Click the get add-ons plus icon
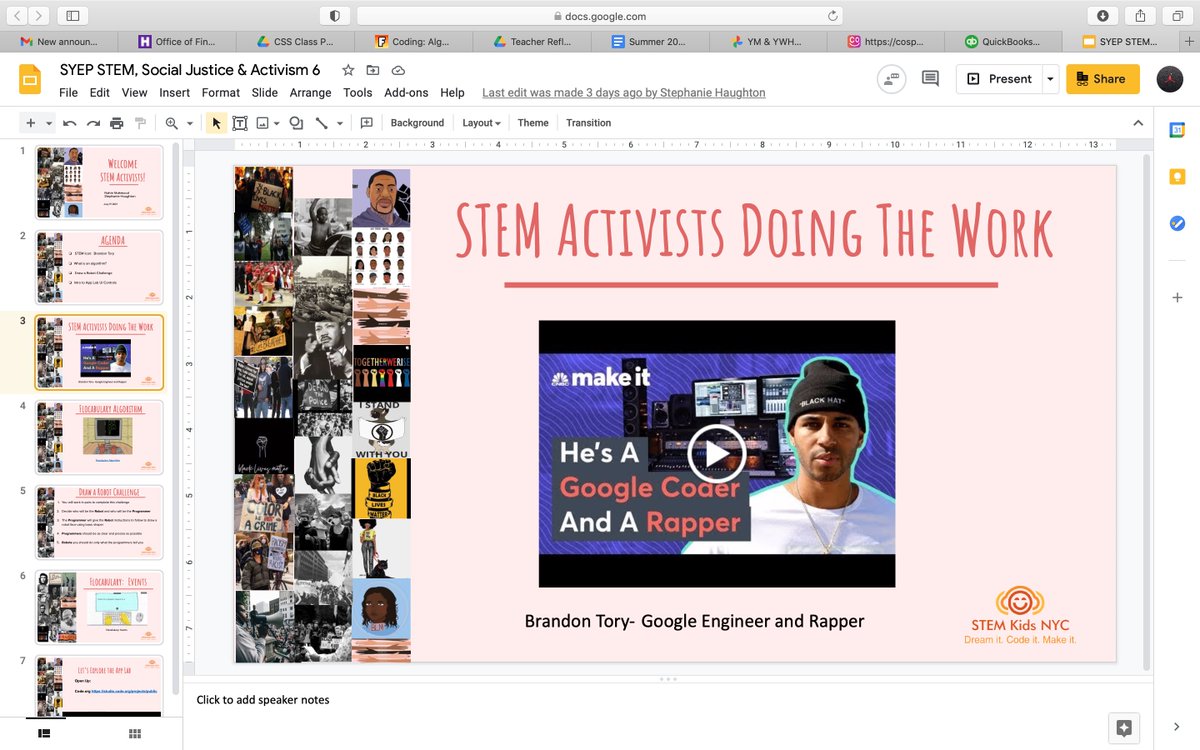 tap(1177, 298)
